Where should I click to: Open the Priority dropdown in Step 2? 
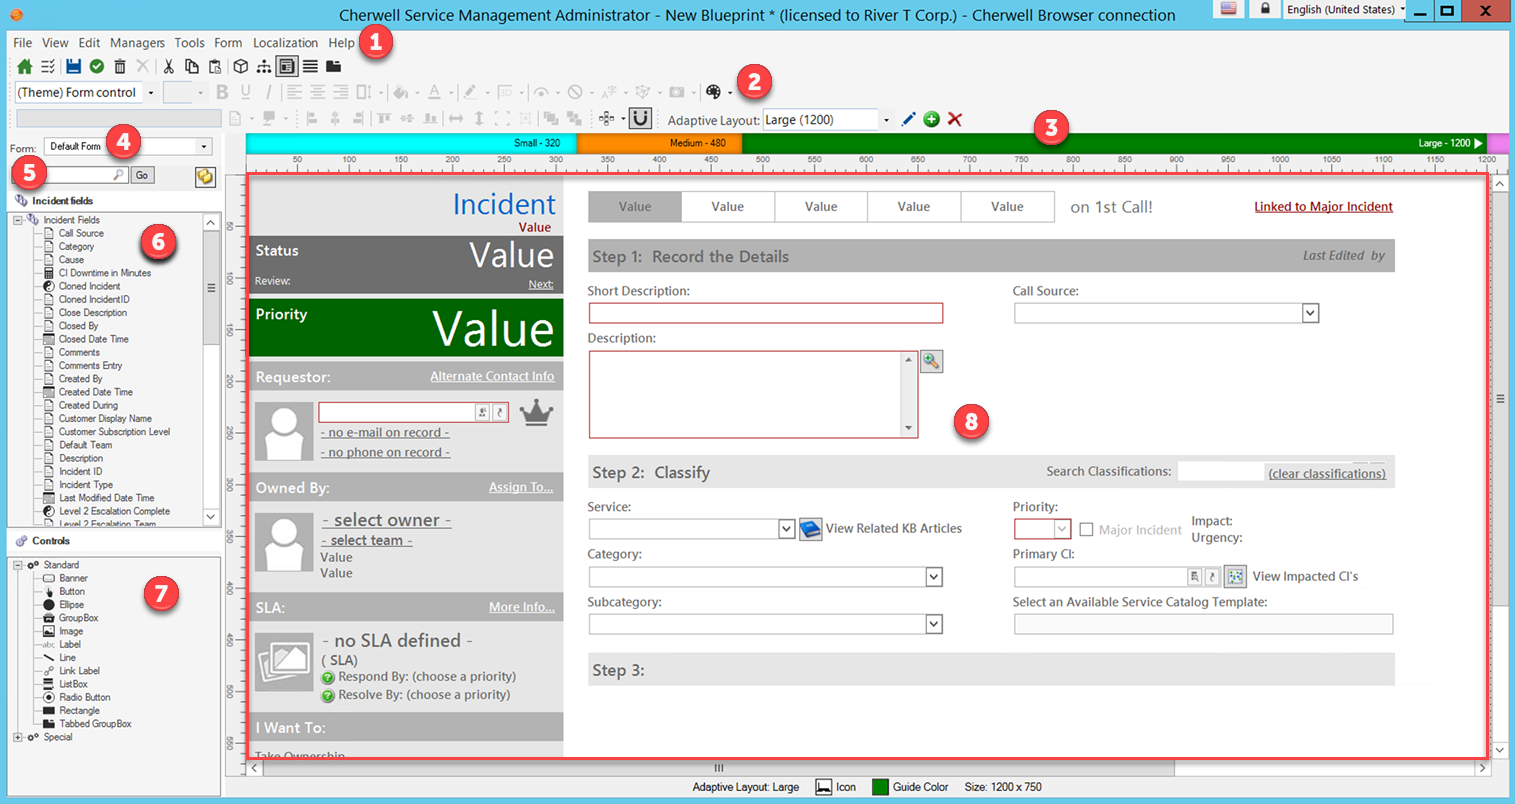[x=1062, y=529]
